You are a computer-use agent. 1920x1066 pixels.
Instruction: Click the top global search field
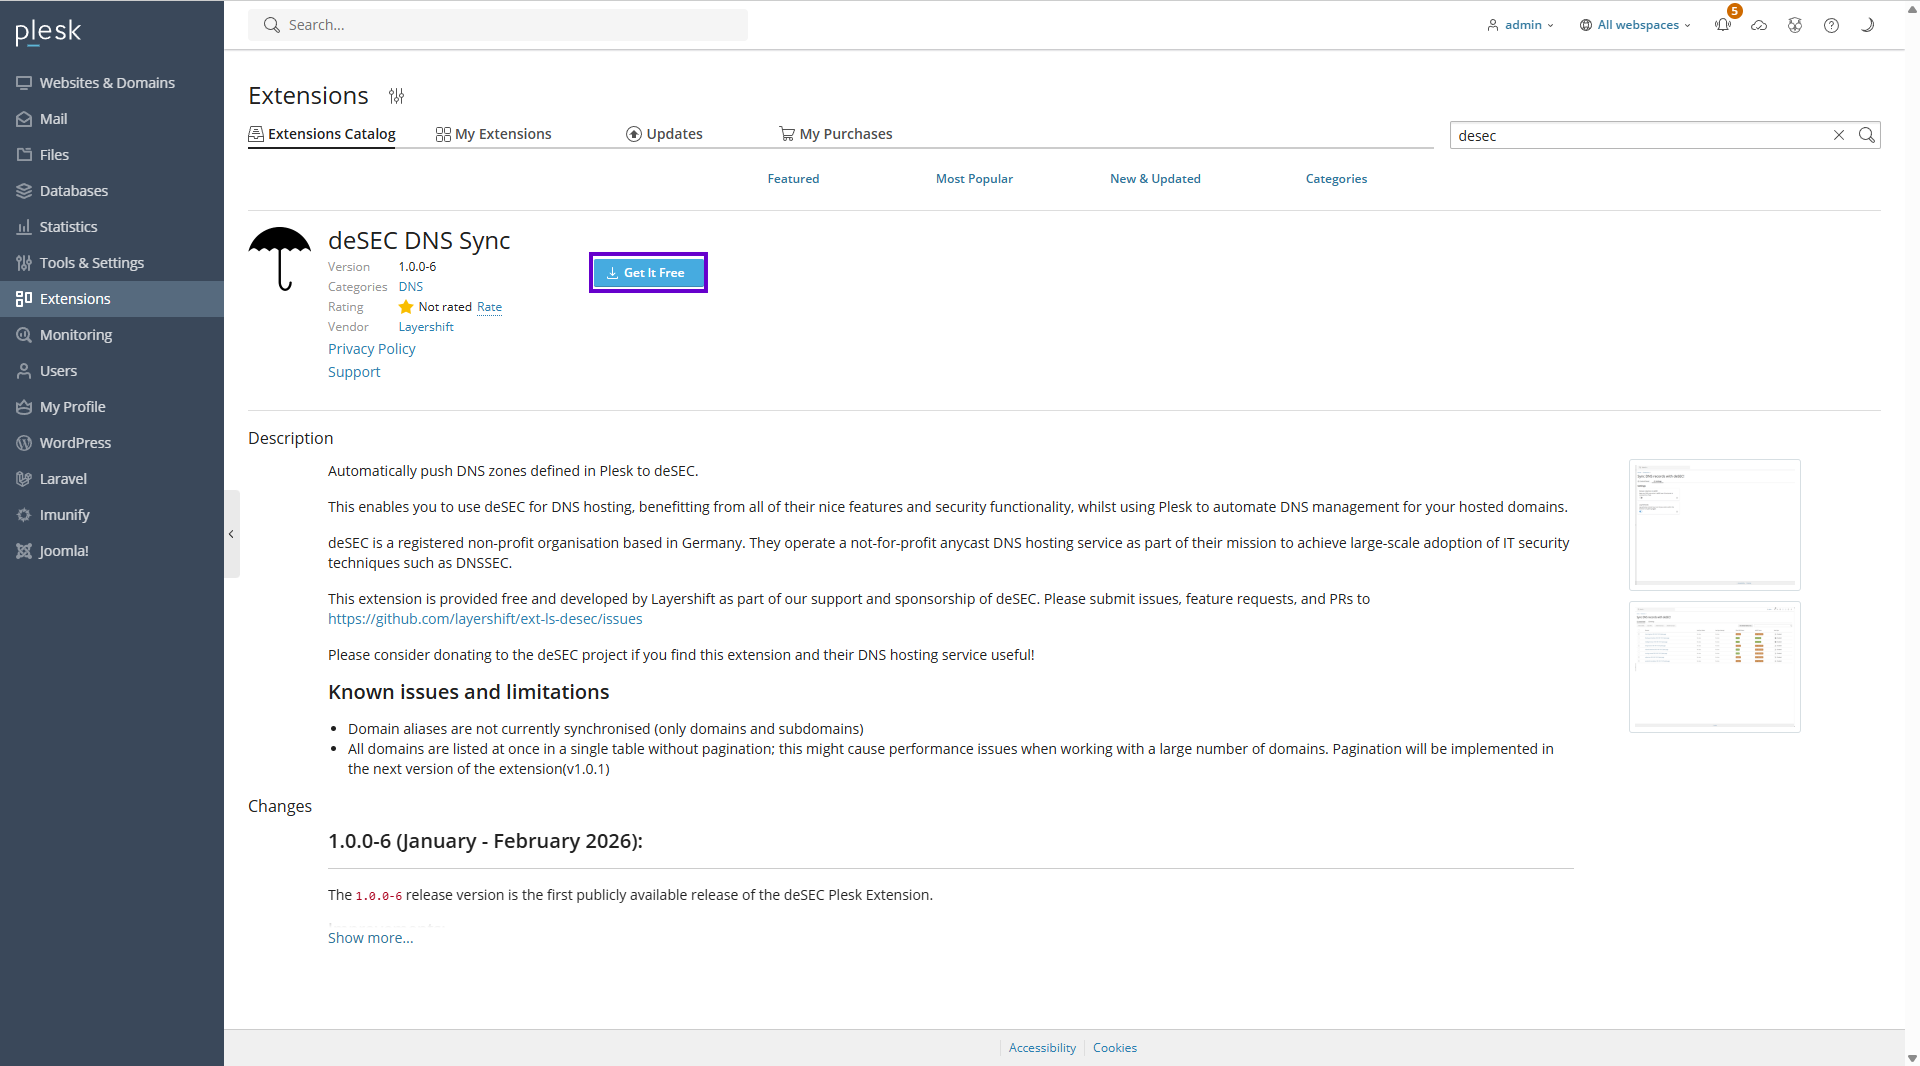click(x=498, y=25)
